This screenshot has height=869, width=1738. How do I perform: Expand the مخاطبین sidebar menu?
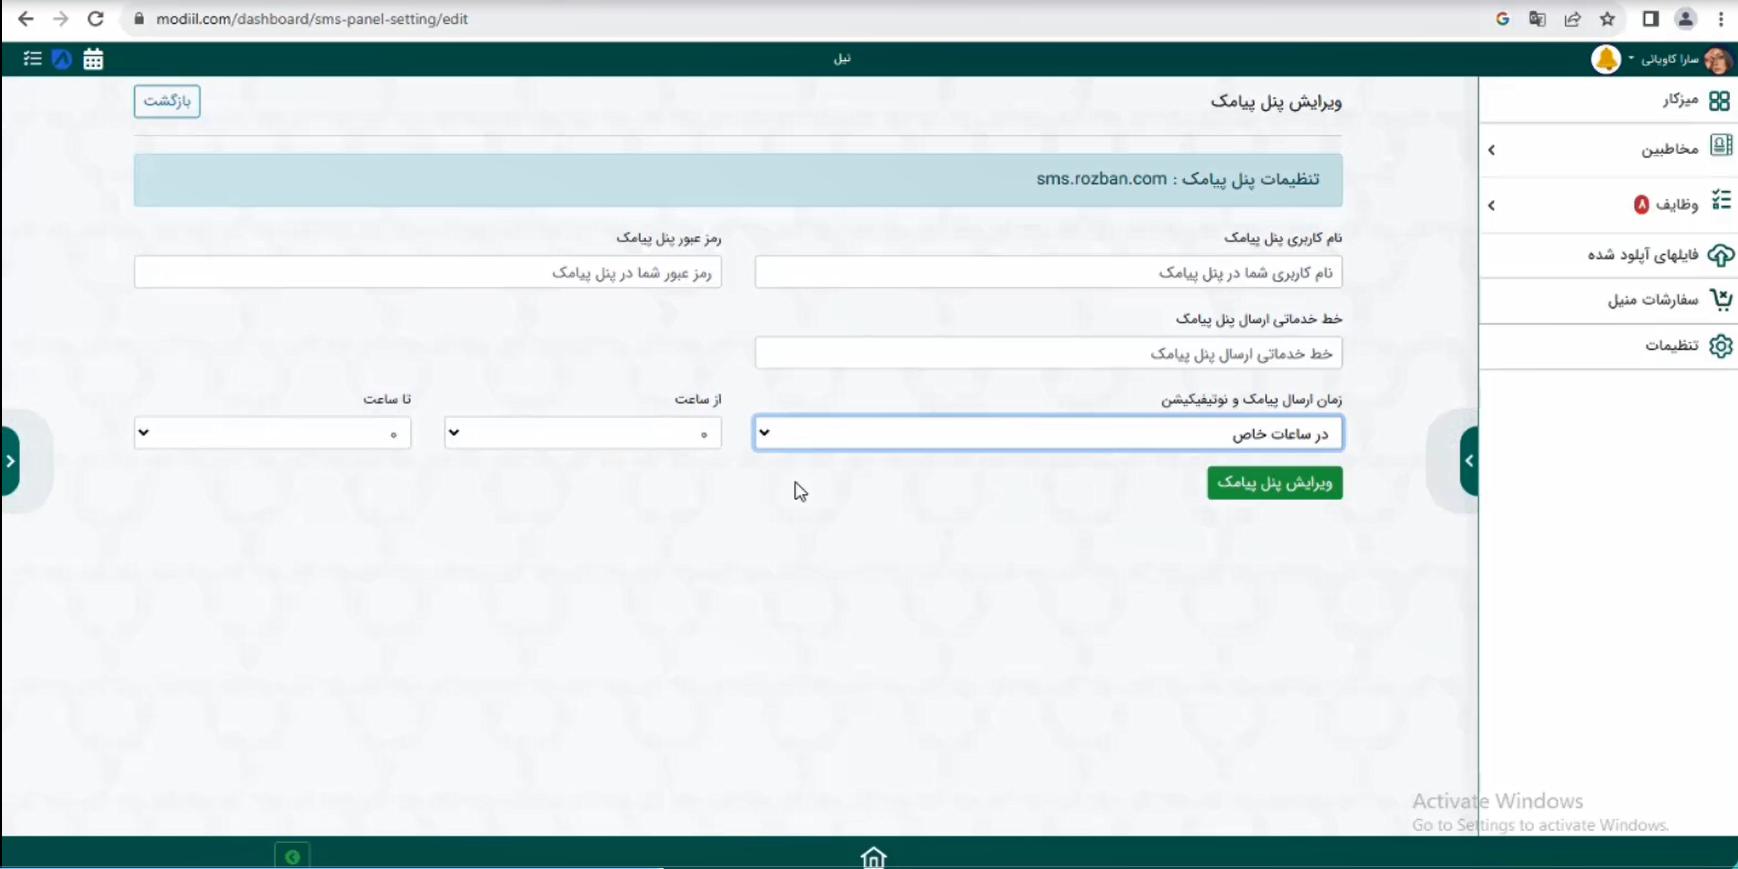coord(1609,149)
